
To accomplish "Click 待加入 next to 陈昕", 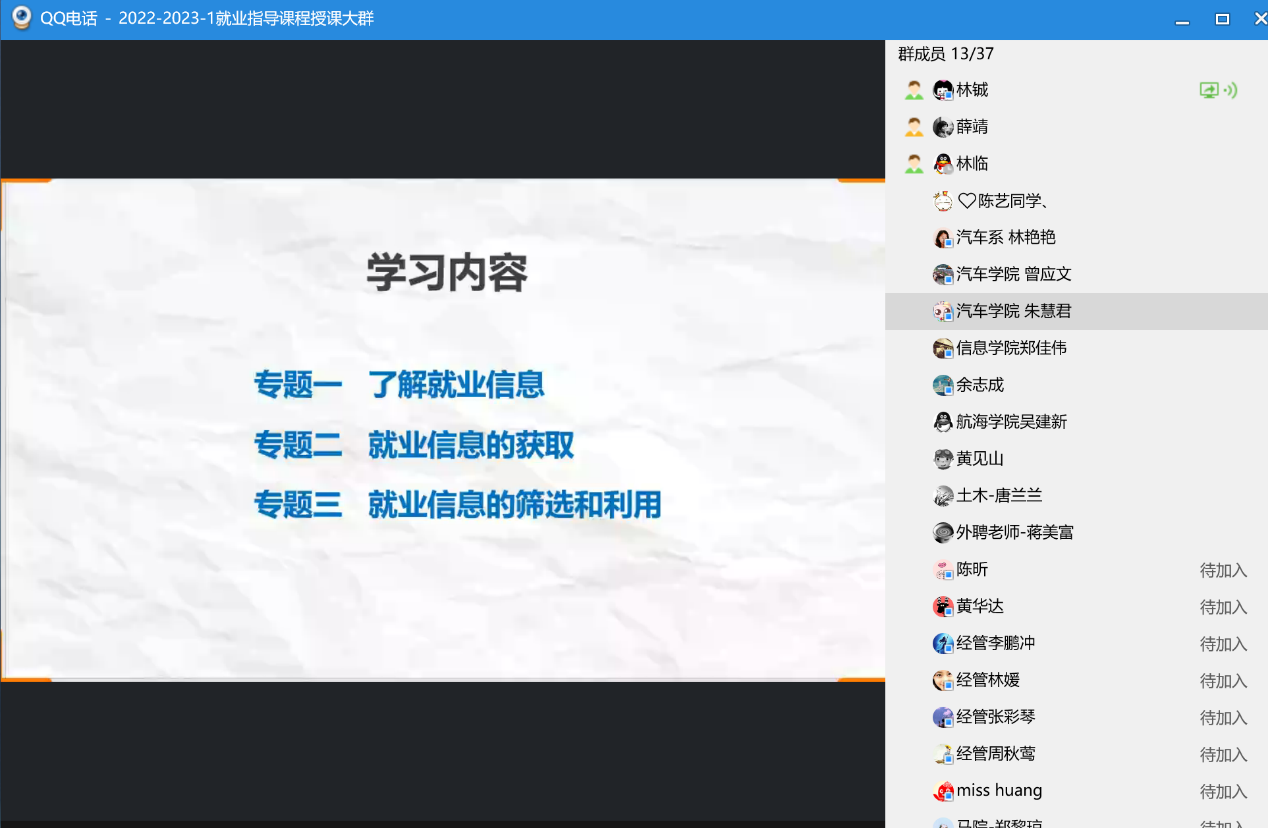I will [1223, 570].
